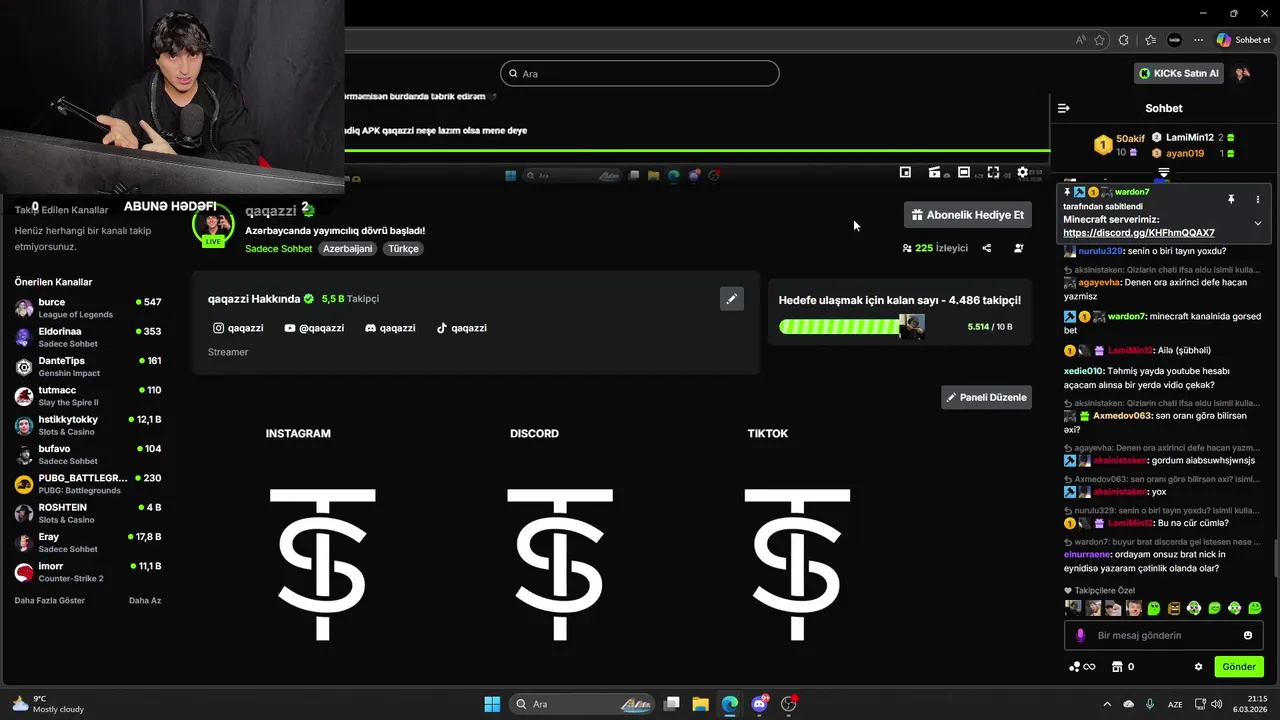The width and height of the screenshot is (1280, 720).
Task: Click KICKs Satın Al button
Action: pos(1180,73)
